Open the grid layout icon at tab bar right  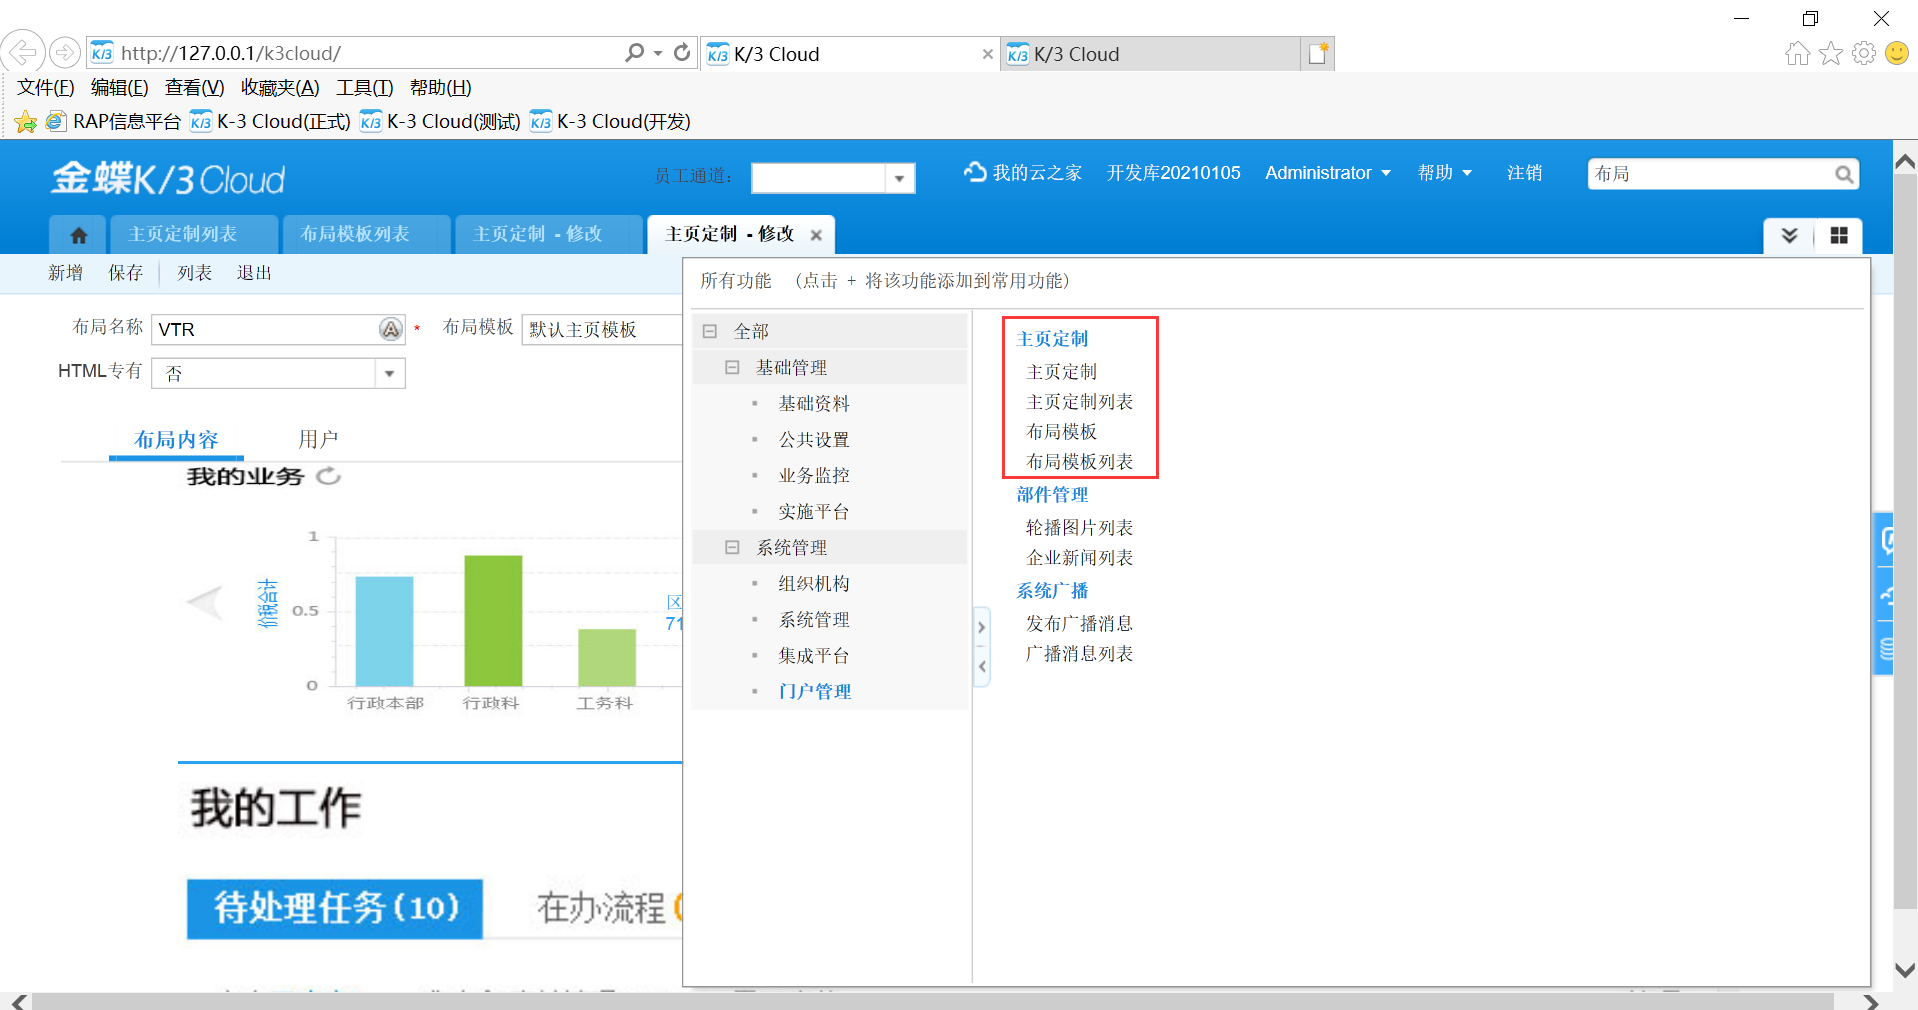tap(1839, 235)
